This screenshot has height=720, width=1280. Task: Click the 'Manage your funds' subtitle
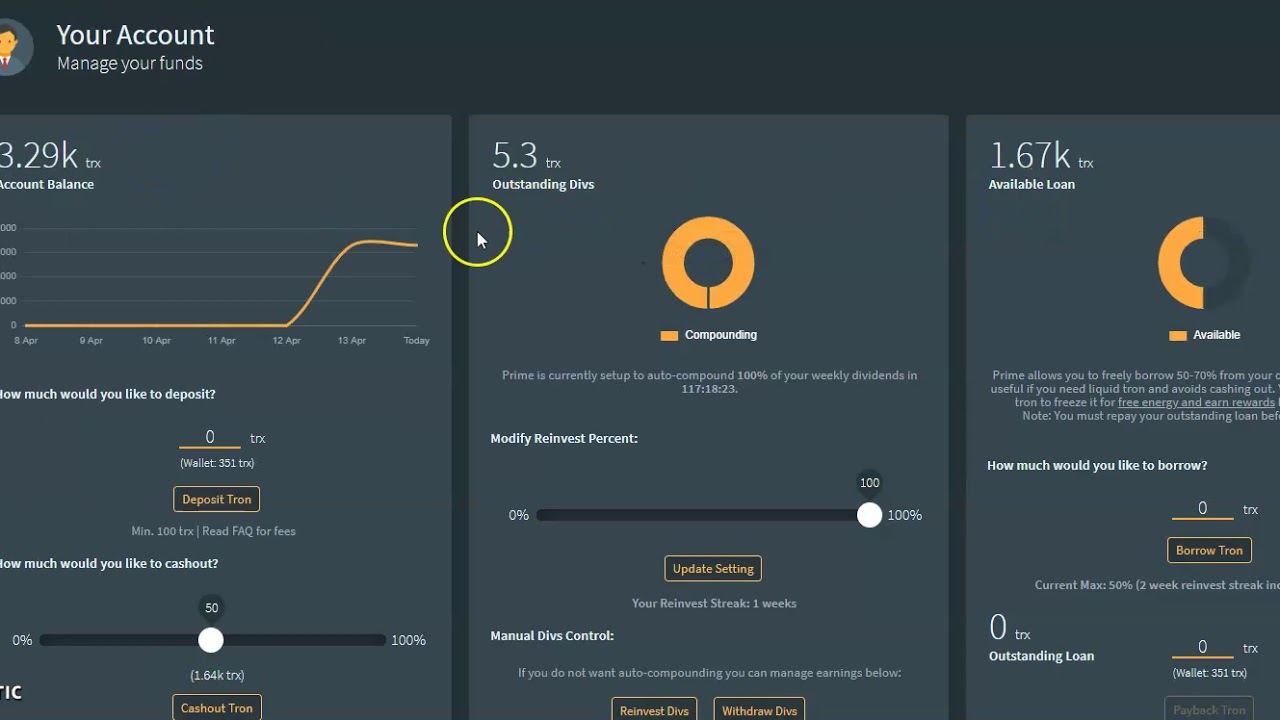[130, 63]
